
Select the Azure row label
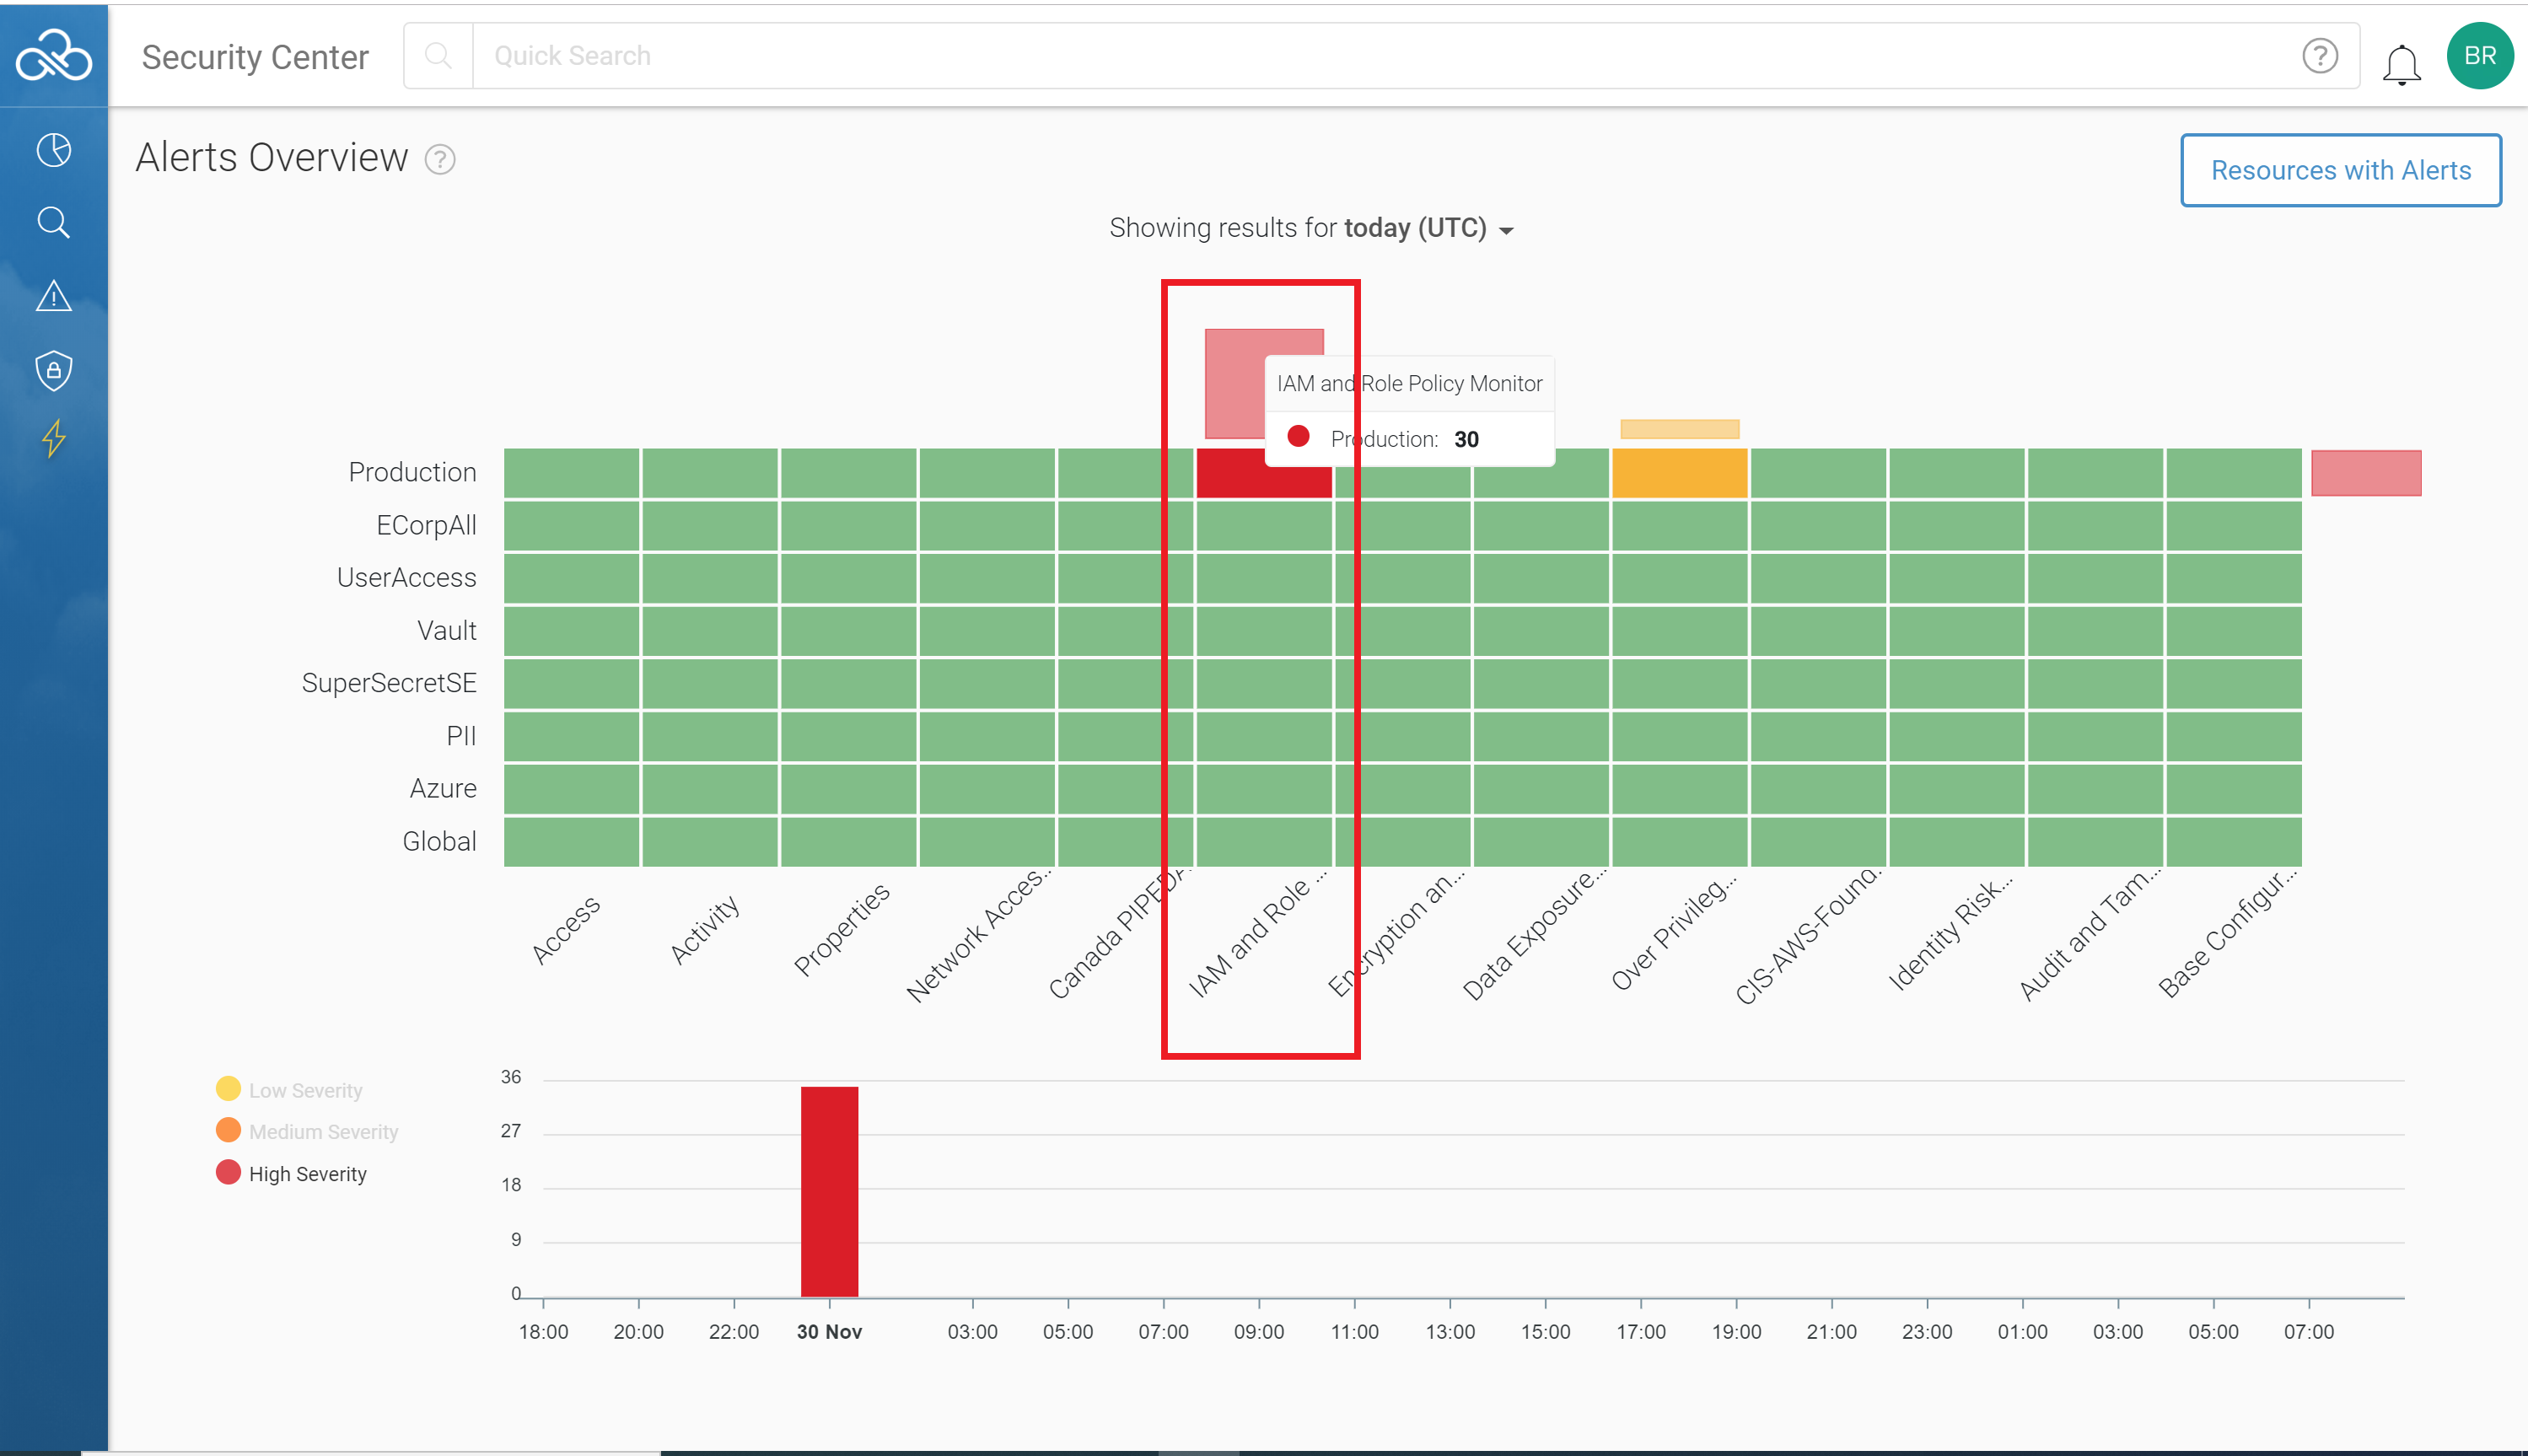click(x=443, y=788)
